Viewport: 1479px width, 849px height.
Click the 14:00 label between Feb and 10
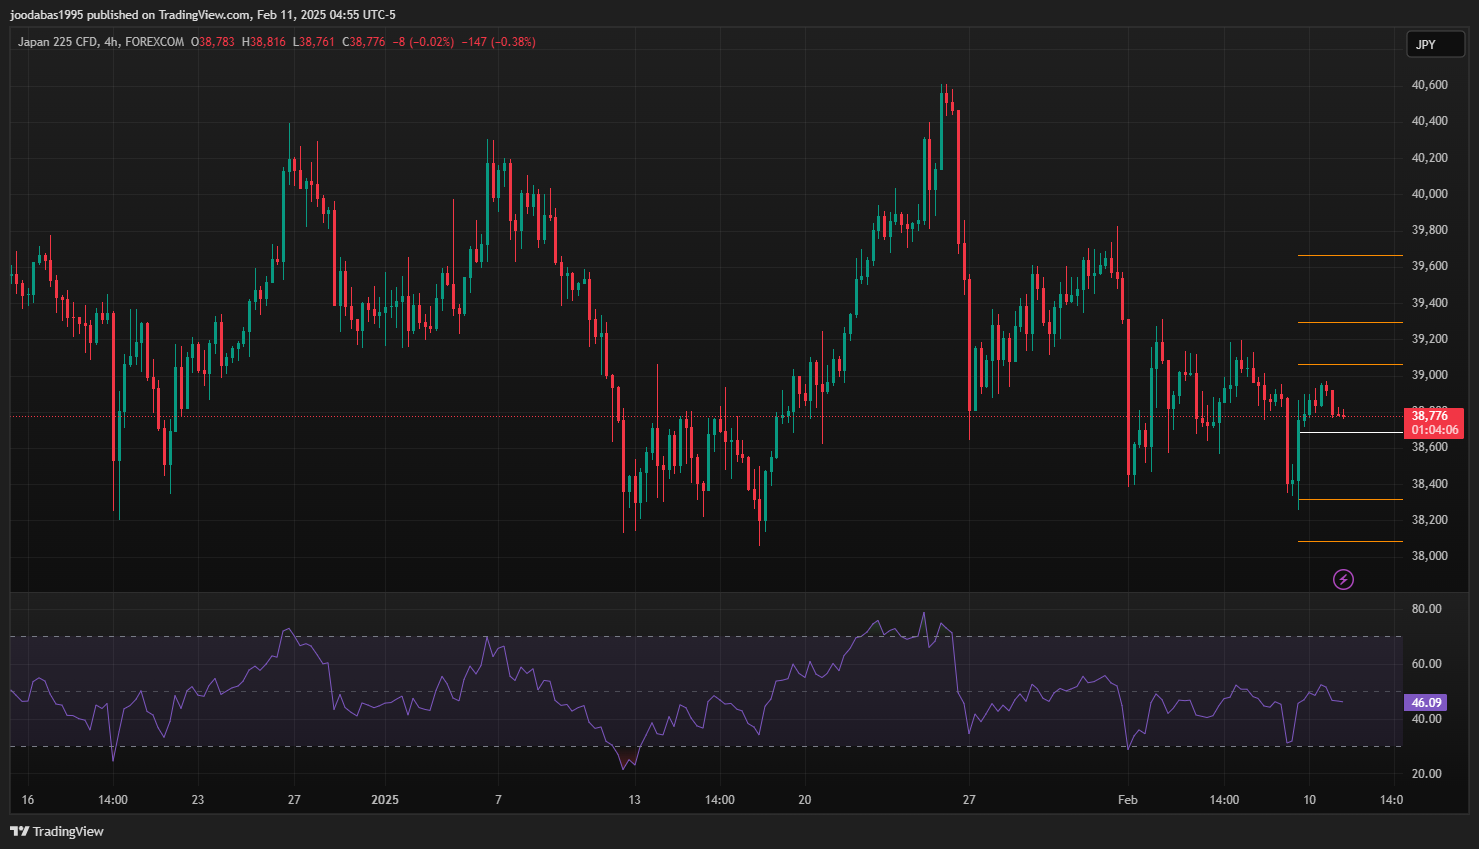coord(1224,800)
